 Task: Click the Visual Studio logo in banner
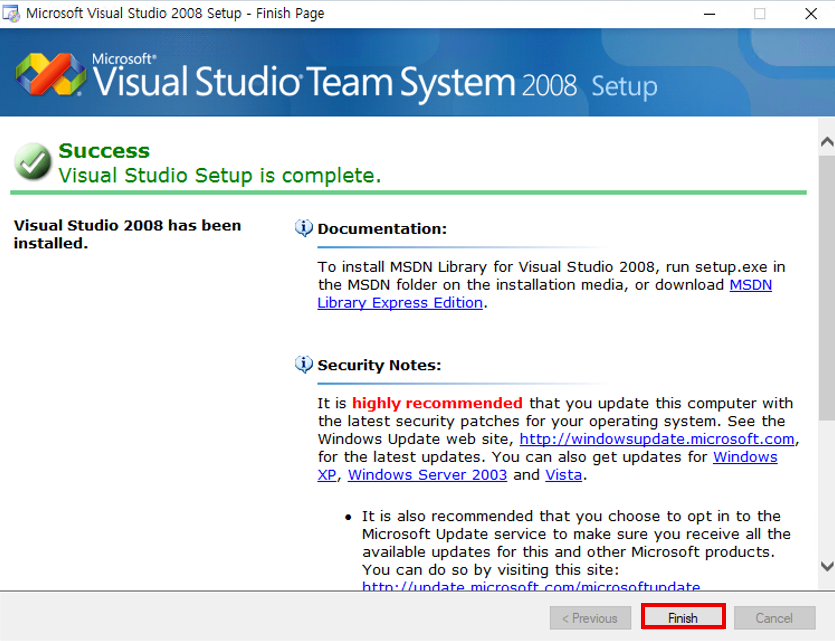point(50,73)
